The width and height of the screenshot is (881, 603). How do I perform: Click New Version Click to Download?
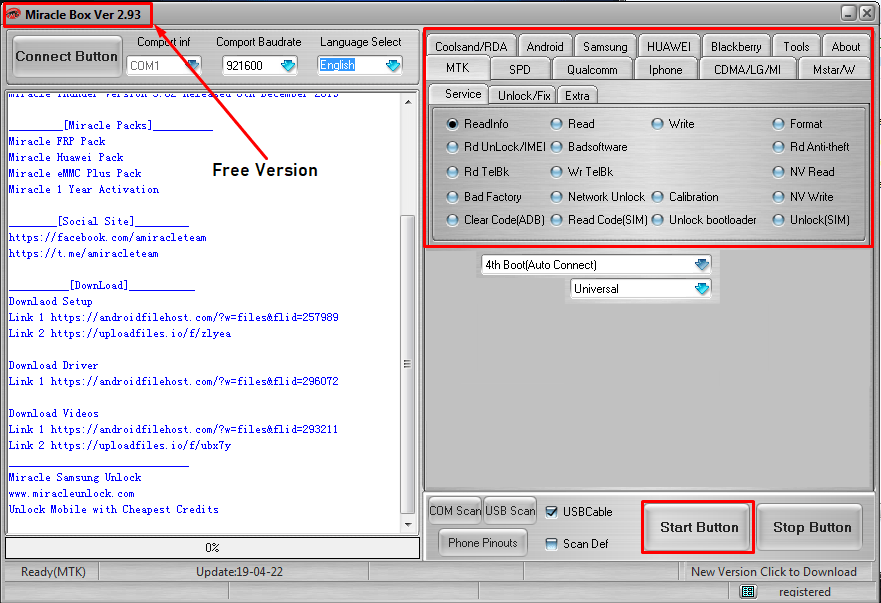774,572
